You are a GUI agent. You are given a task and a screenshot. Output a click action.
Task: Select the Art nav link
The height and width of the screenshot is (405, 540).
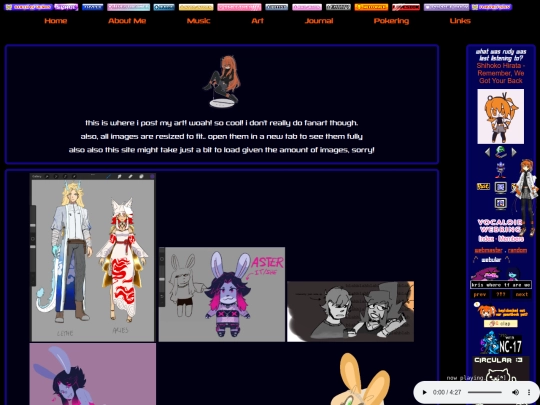257,21
